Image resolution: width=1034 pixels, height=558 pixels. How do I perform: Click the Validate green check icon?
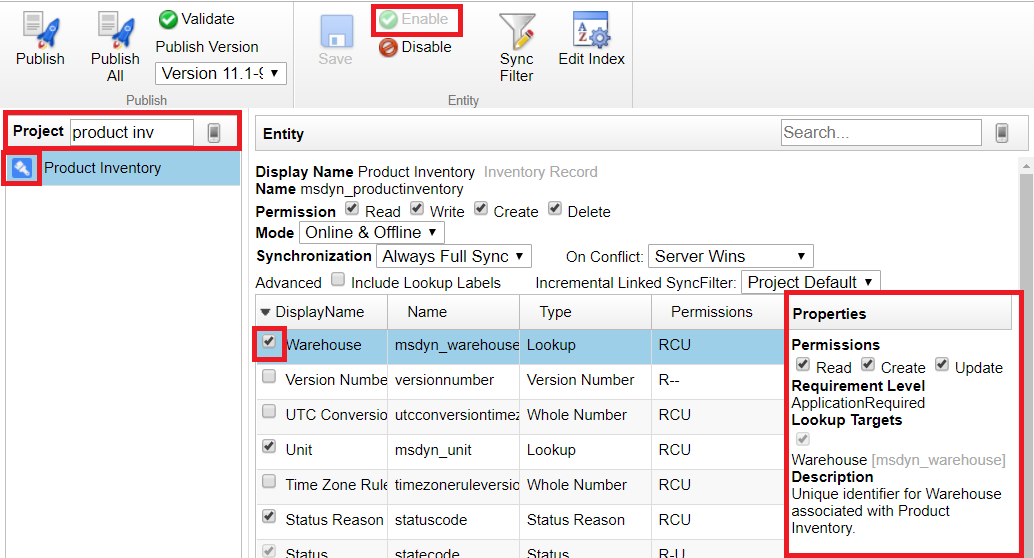click(168, 19)
